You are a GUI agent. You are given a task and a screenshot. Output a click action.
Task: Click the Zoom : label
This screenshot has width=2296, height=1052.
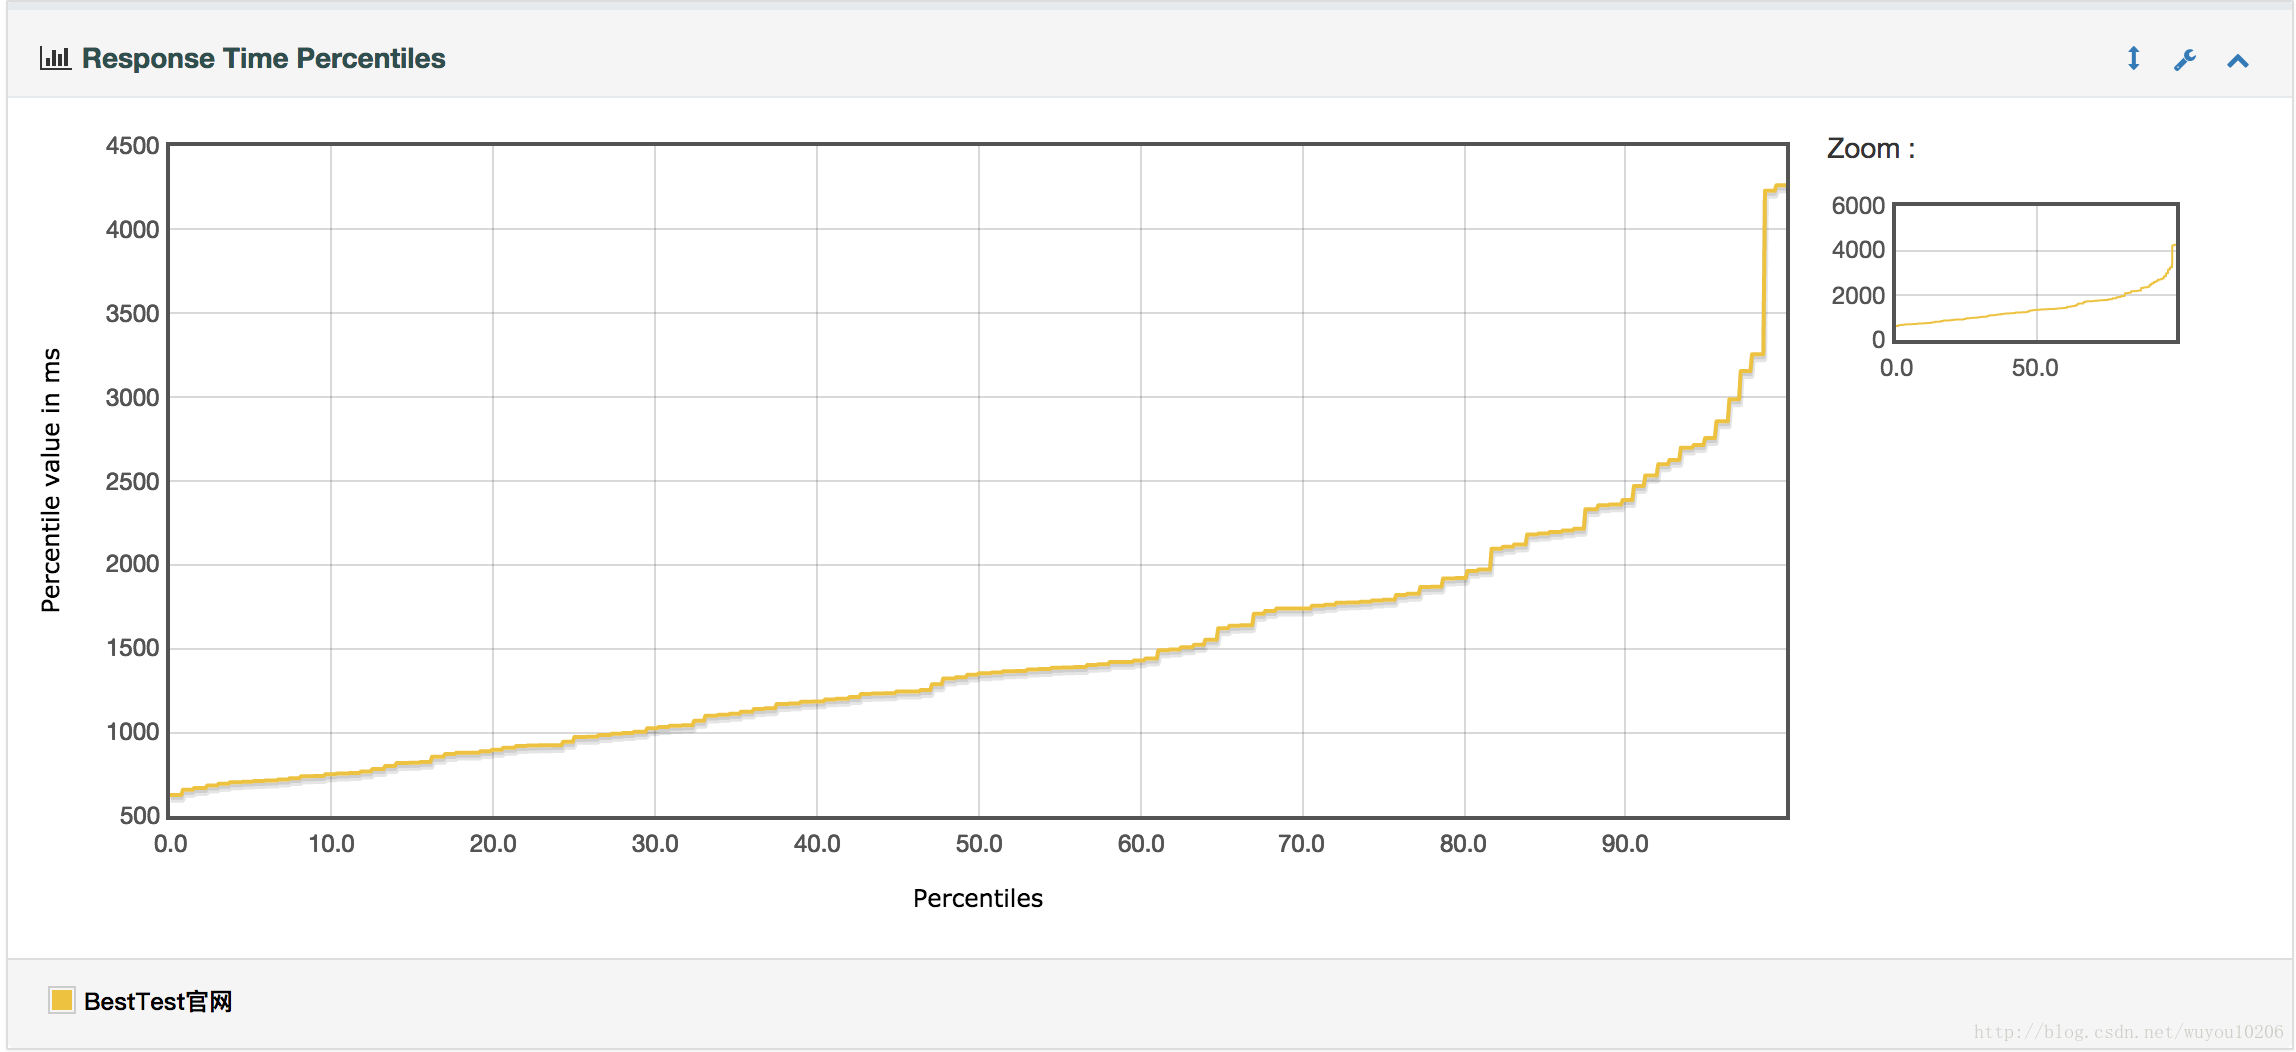tap(1870, 149)
